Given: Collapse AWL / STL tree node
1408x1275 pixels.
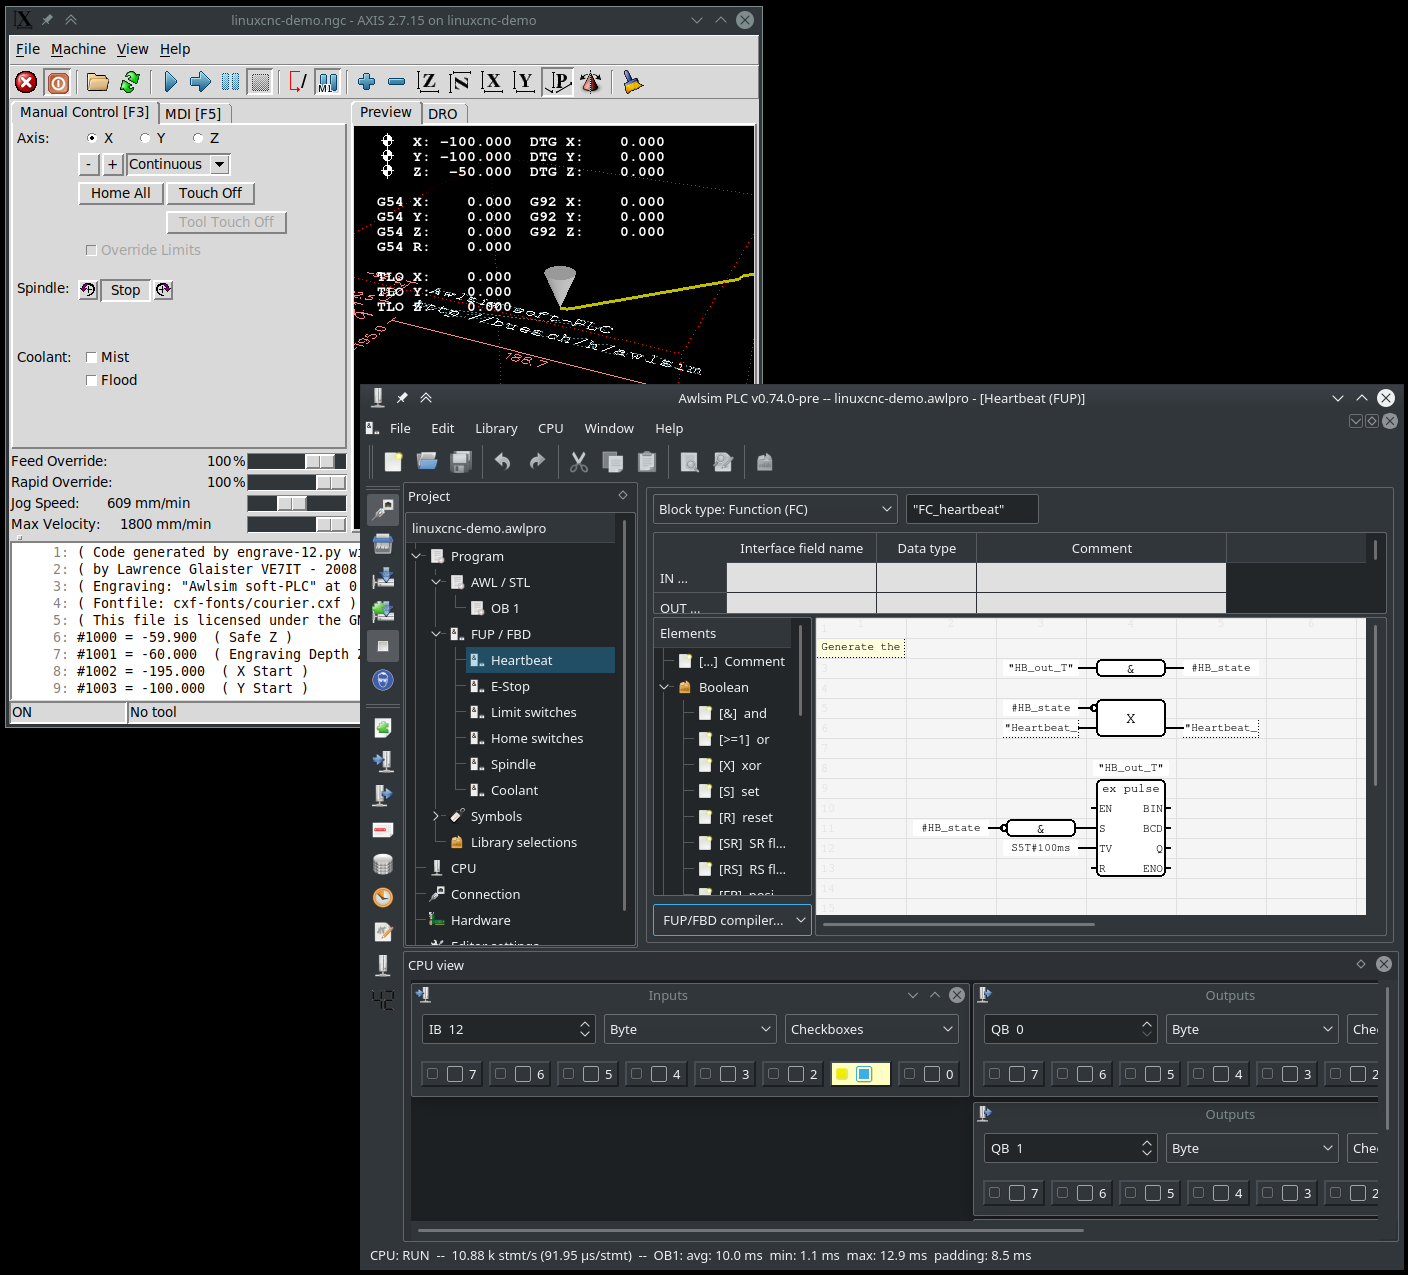Looking at the screenshot, I should click(437, 582).
